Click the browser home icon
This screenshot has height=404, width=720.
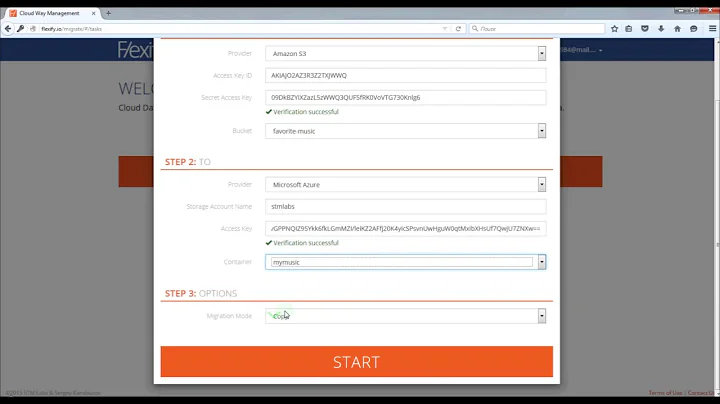(677, 28)
